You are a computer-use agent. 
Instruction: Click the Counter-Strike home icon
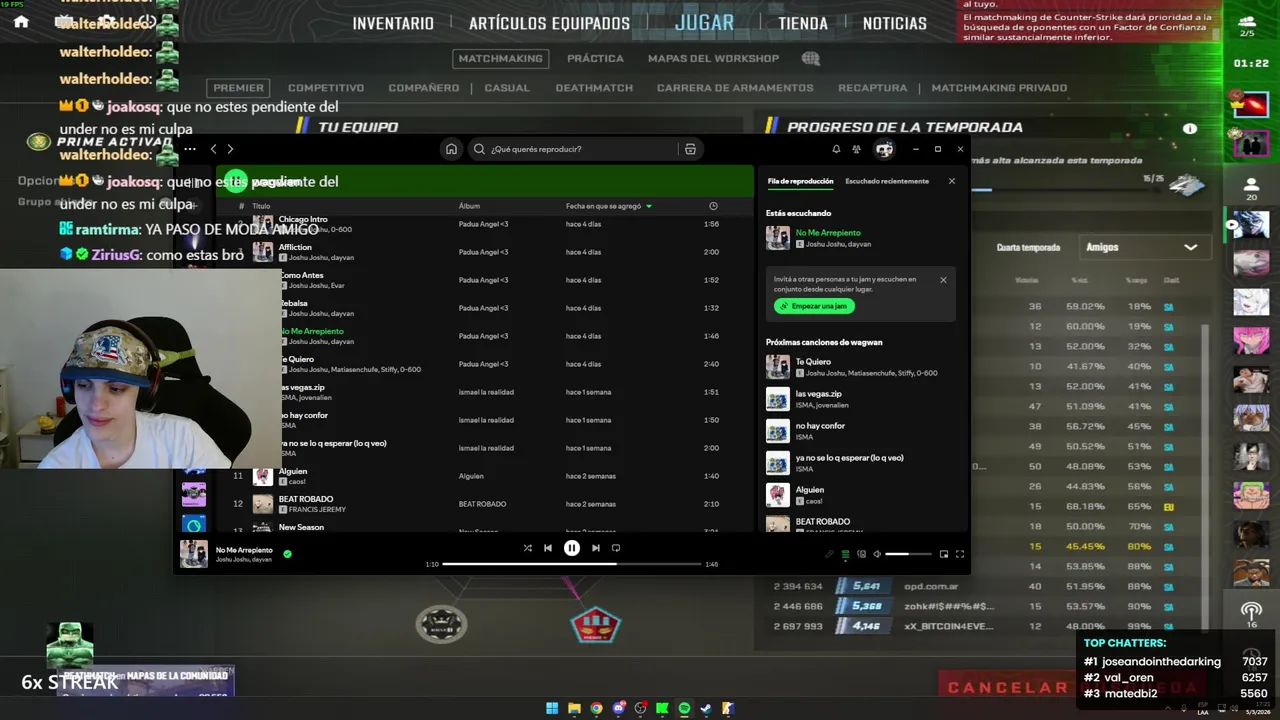click(21, 21)
